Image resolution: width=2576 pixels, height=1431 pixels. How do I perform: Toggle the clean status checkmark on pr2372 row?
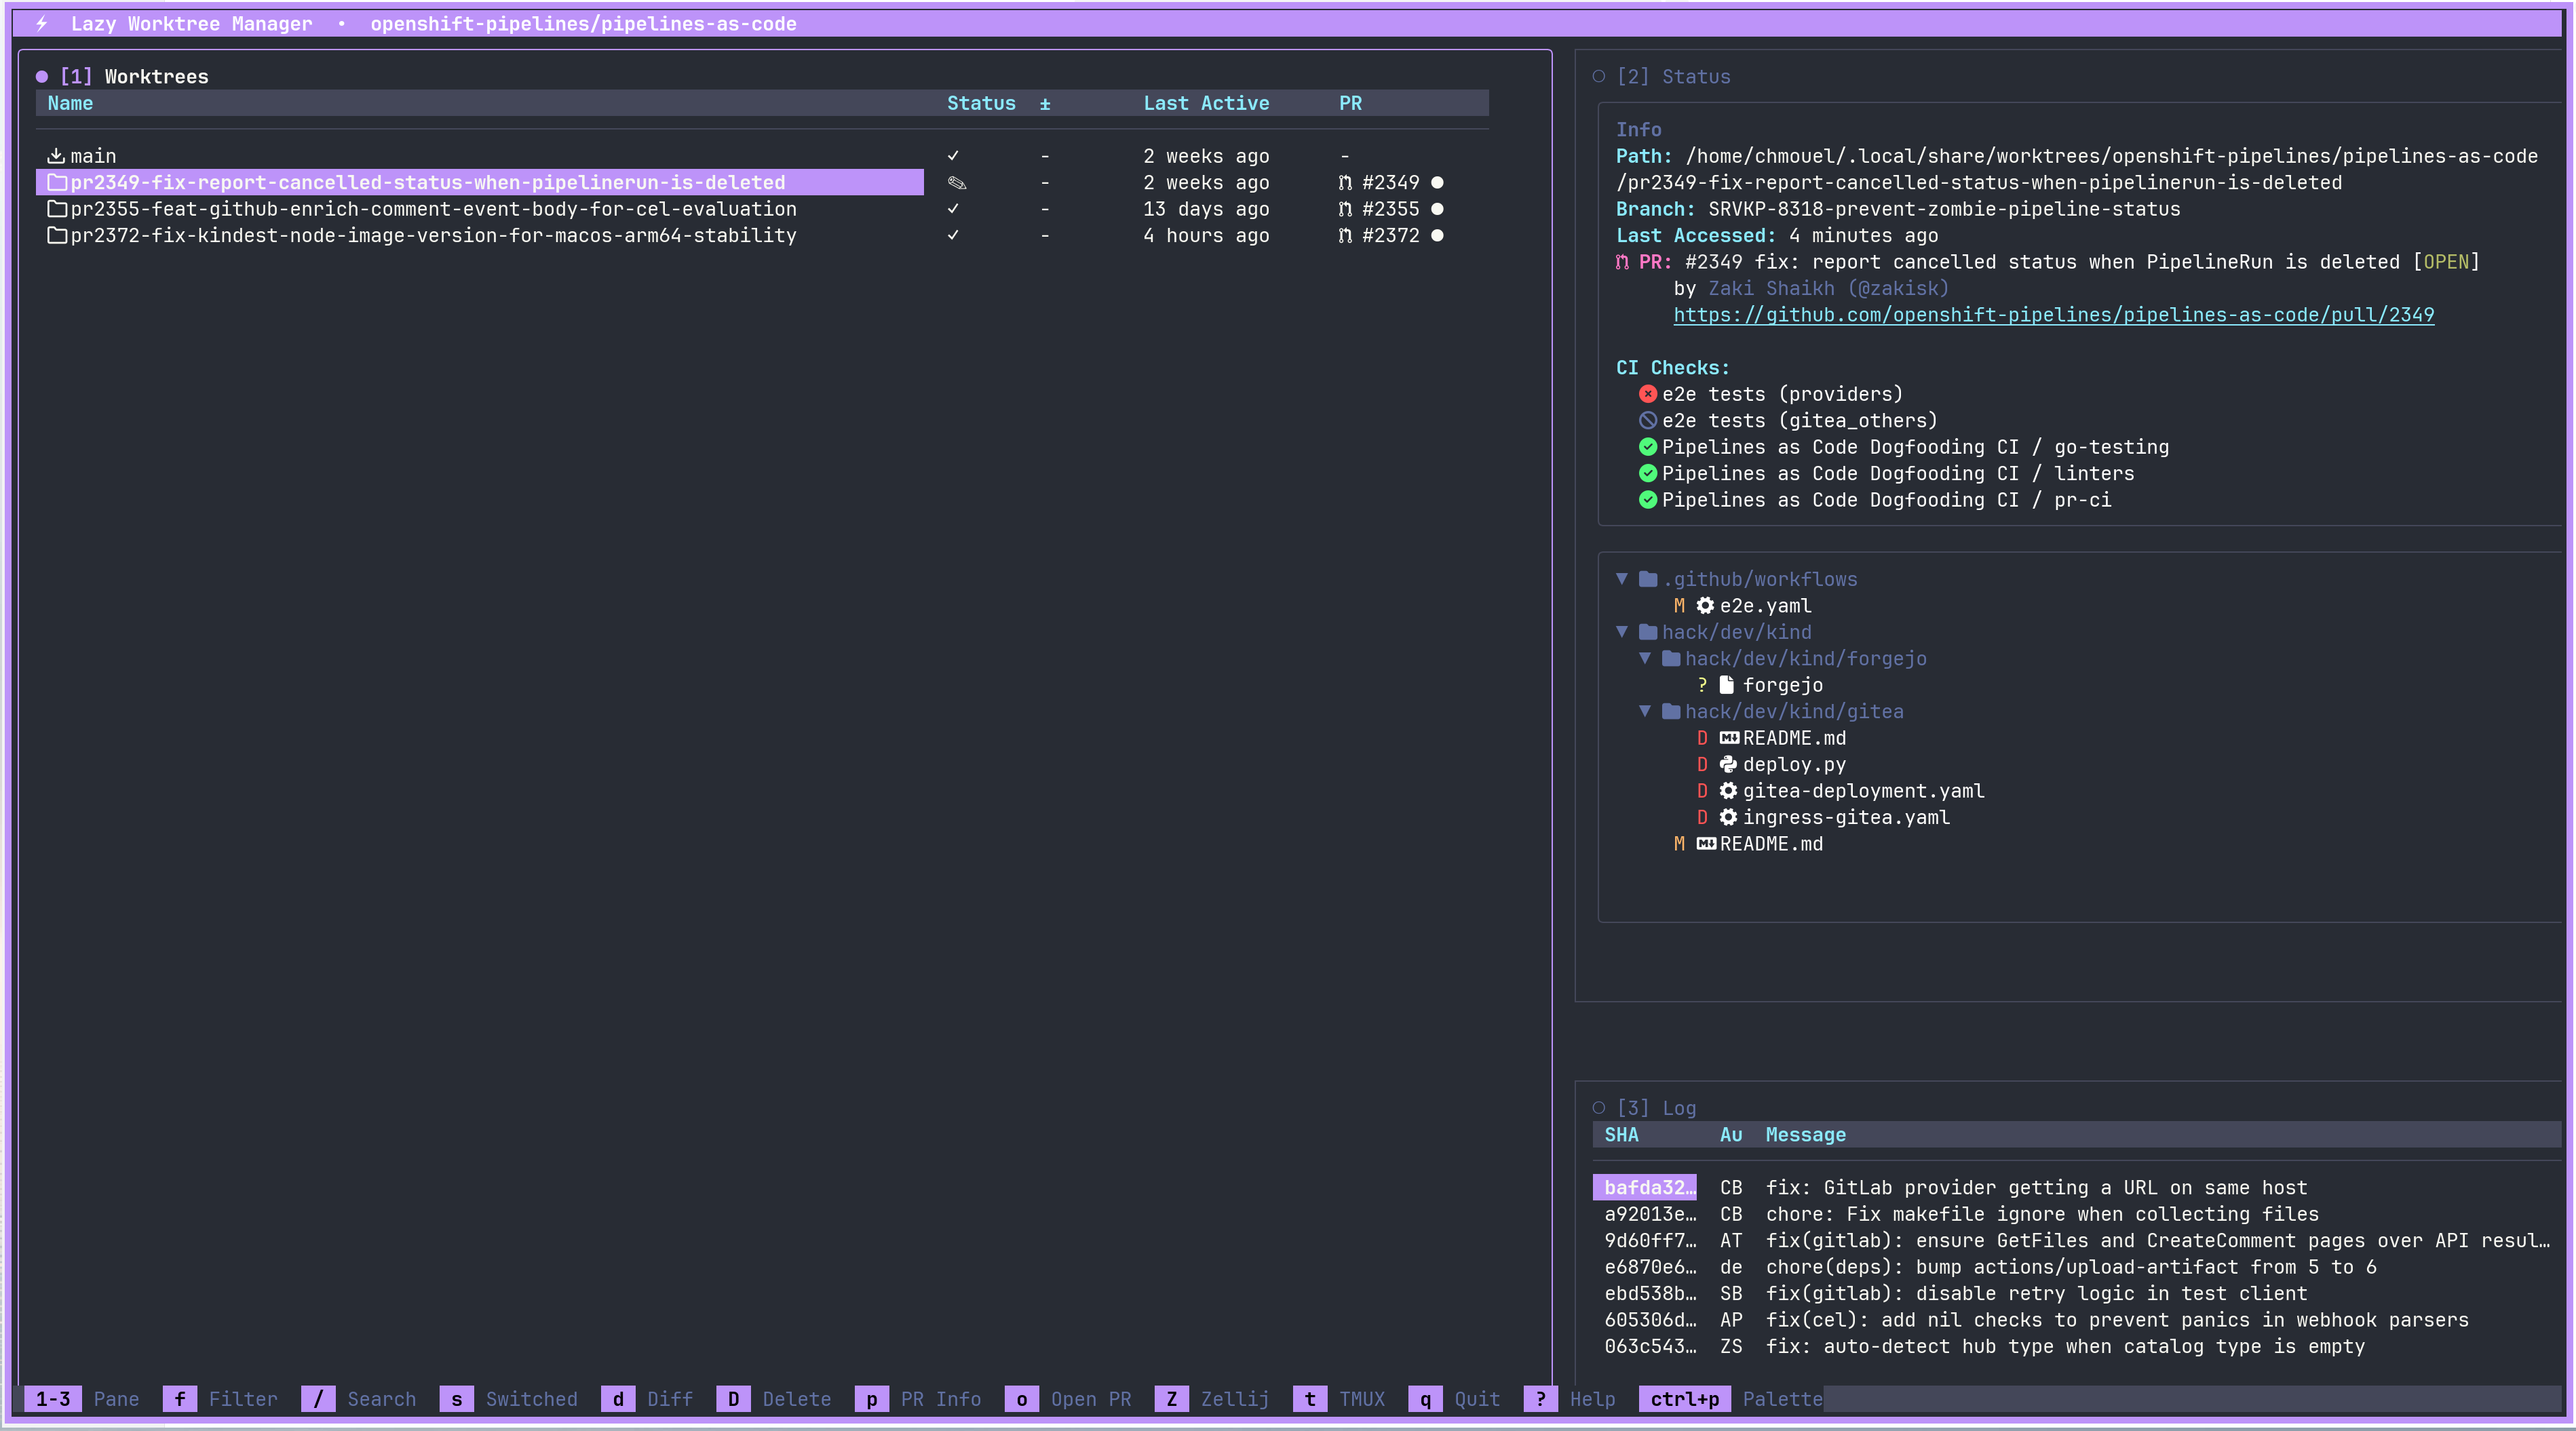[x=954, y=235]
